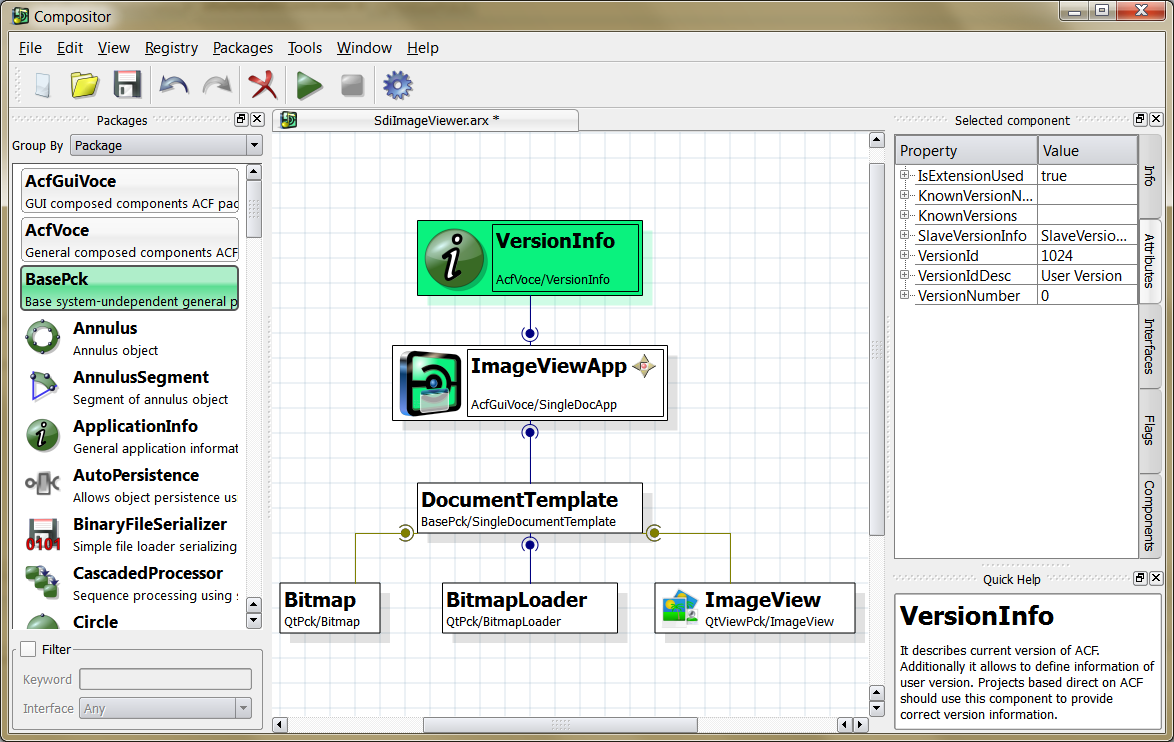The image size is (1174, 742).
Task: Save the project using the save icon
Action: (127, 85)
